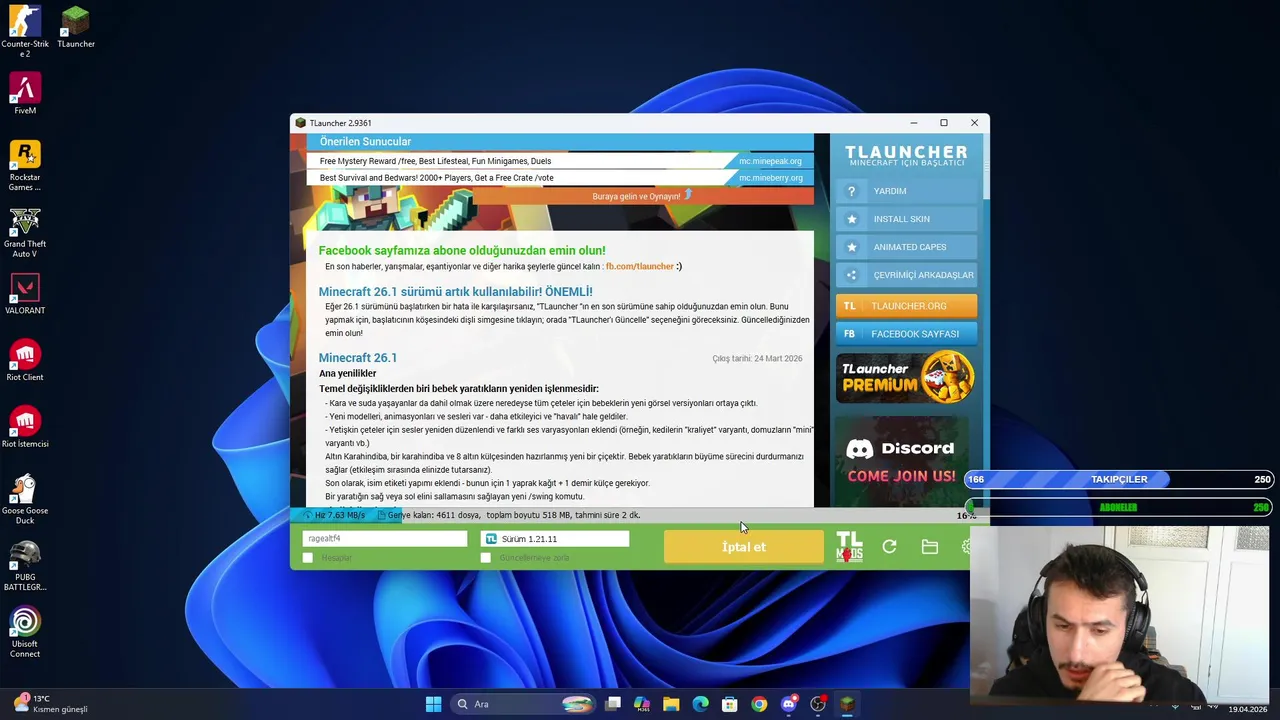Select the Riot Client desktop icon
The image size is (1280, 720).
(25, 361)
